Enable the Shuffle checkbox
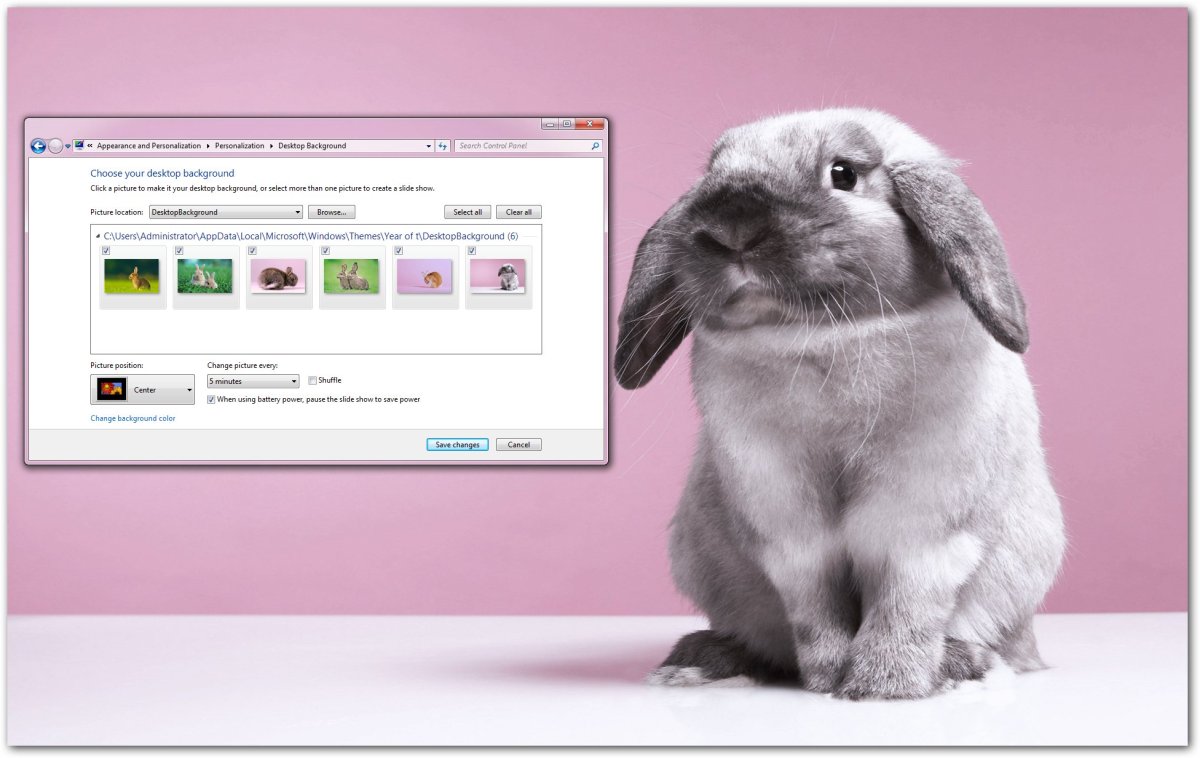The height and width of the screenshot is (758, 1200). pos(313,381)
